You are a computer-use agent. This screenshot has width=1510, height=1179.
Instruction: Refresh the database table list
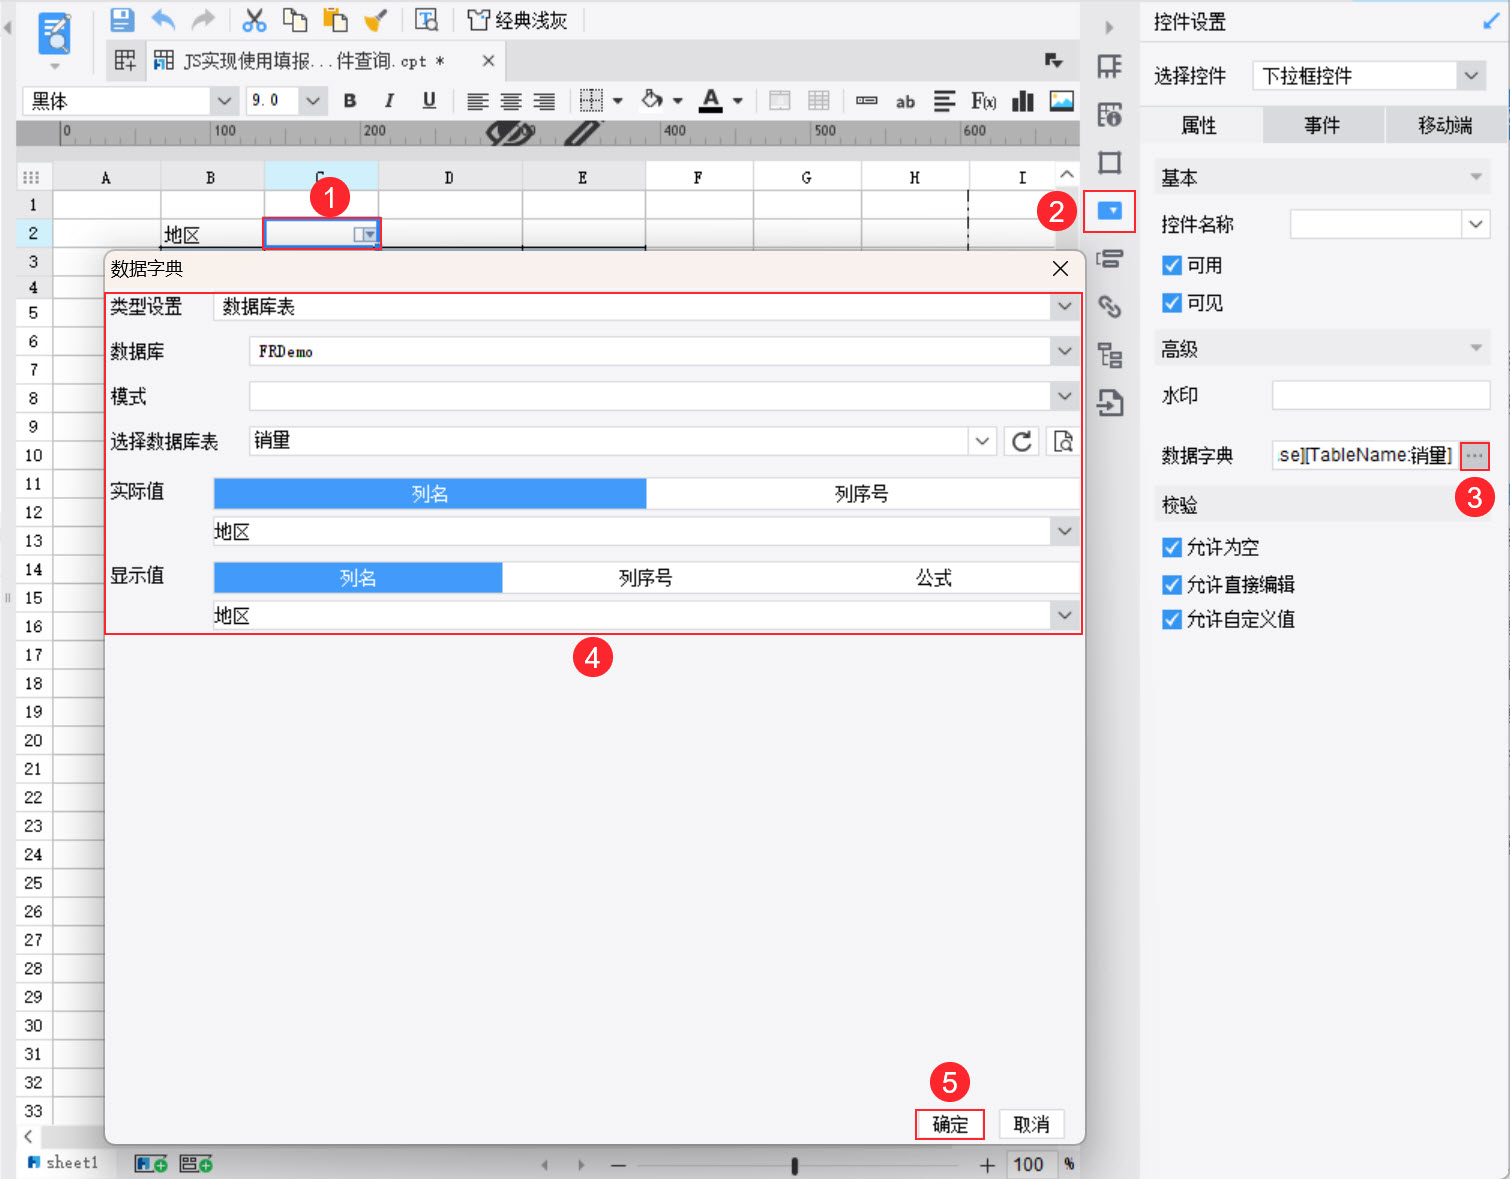[1021, 441]
